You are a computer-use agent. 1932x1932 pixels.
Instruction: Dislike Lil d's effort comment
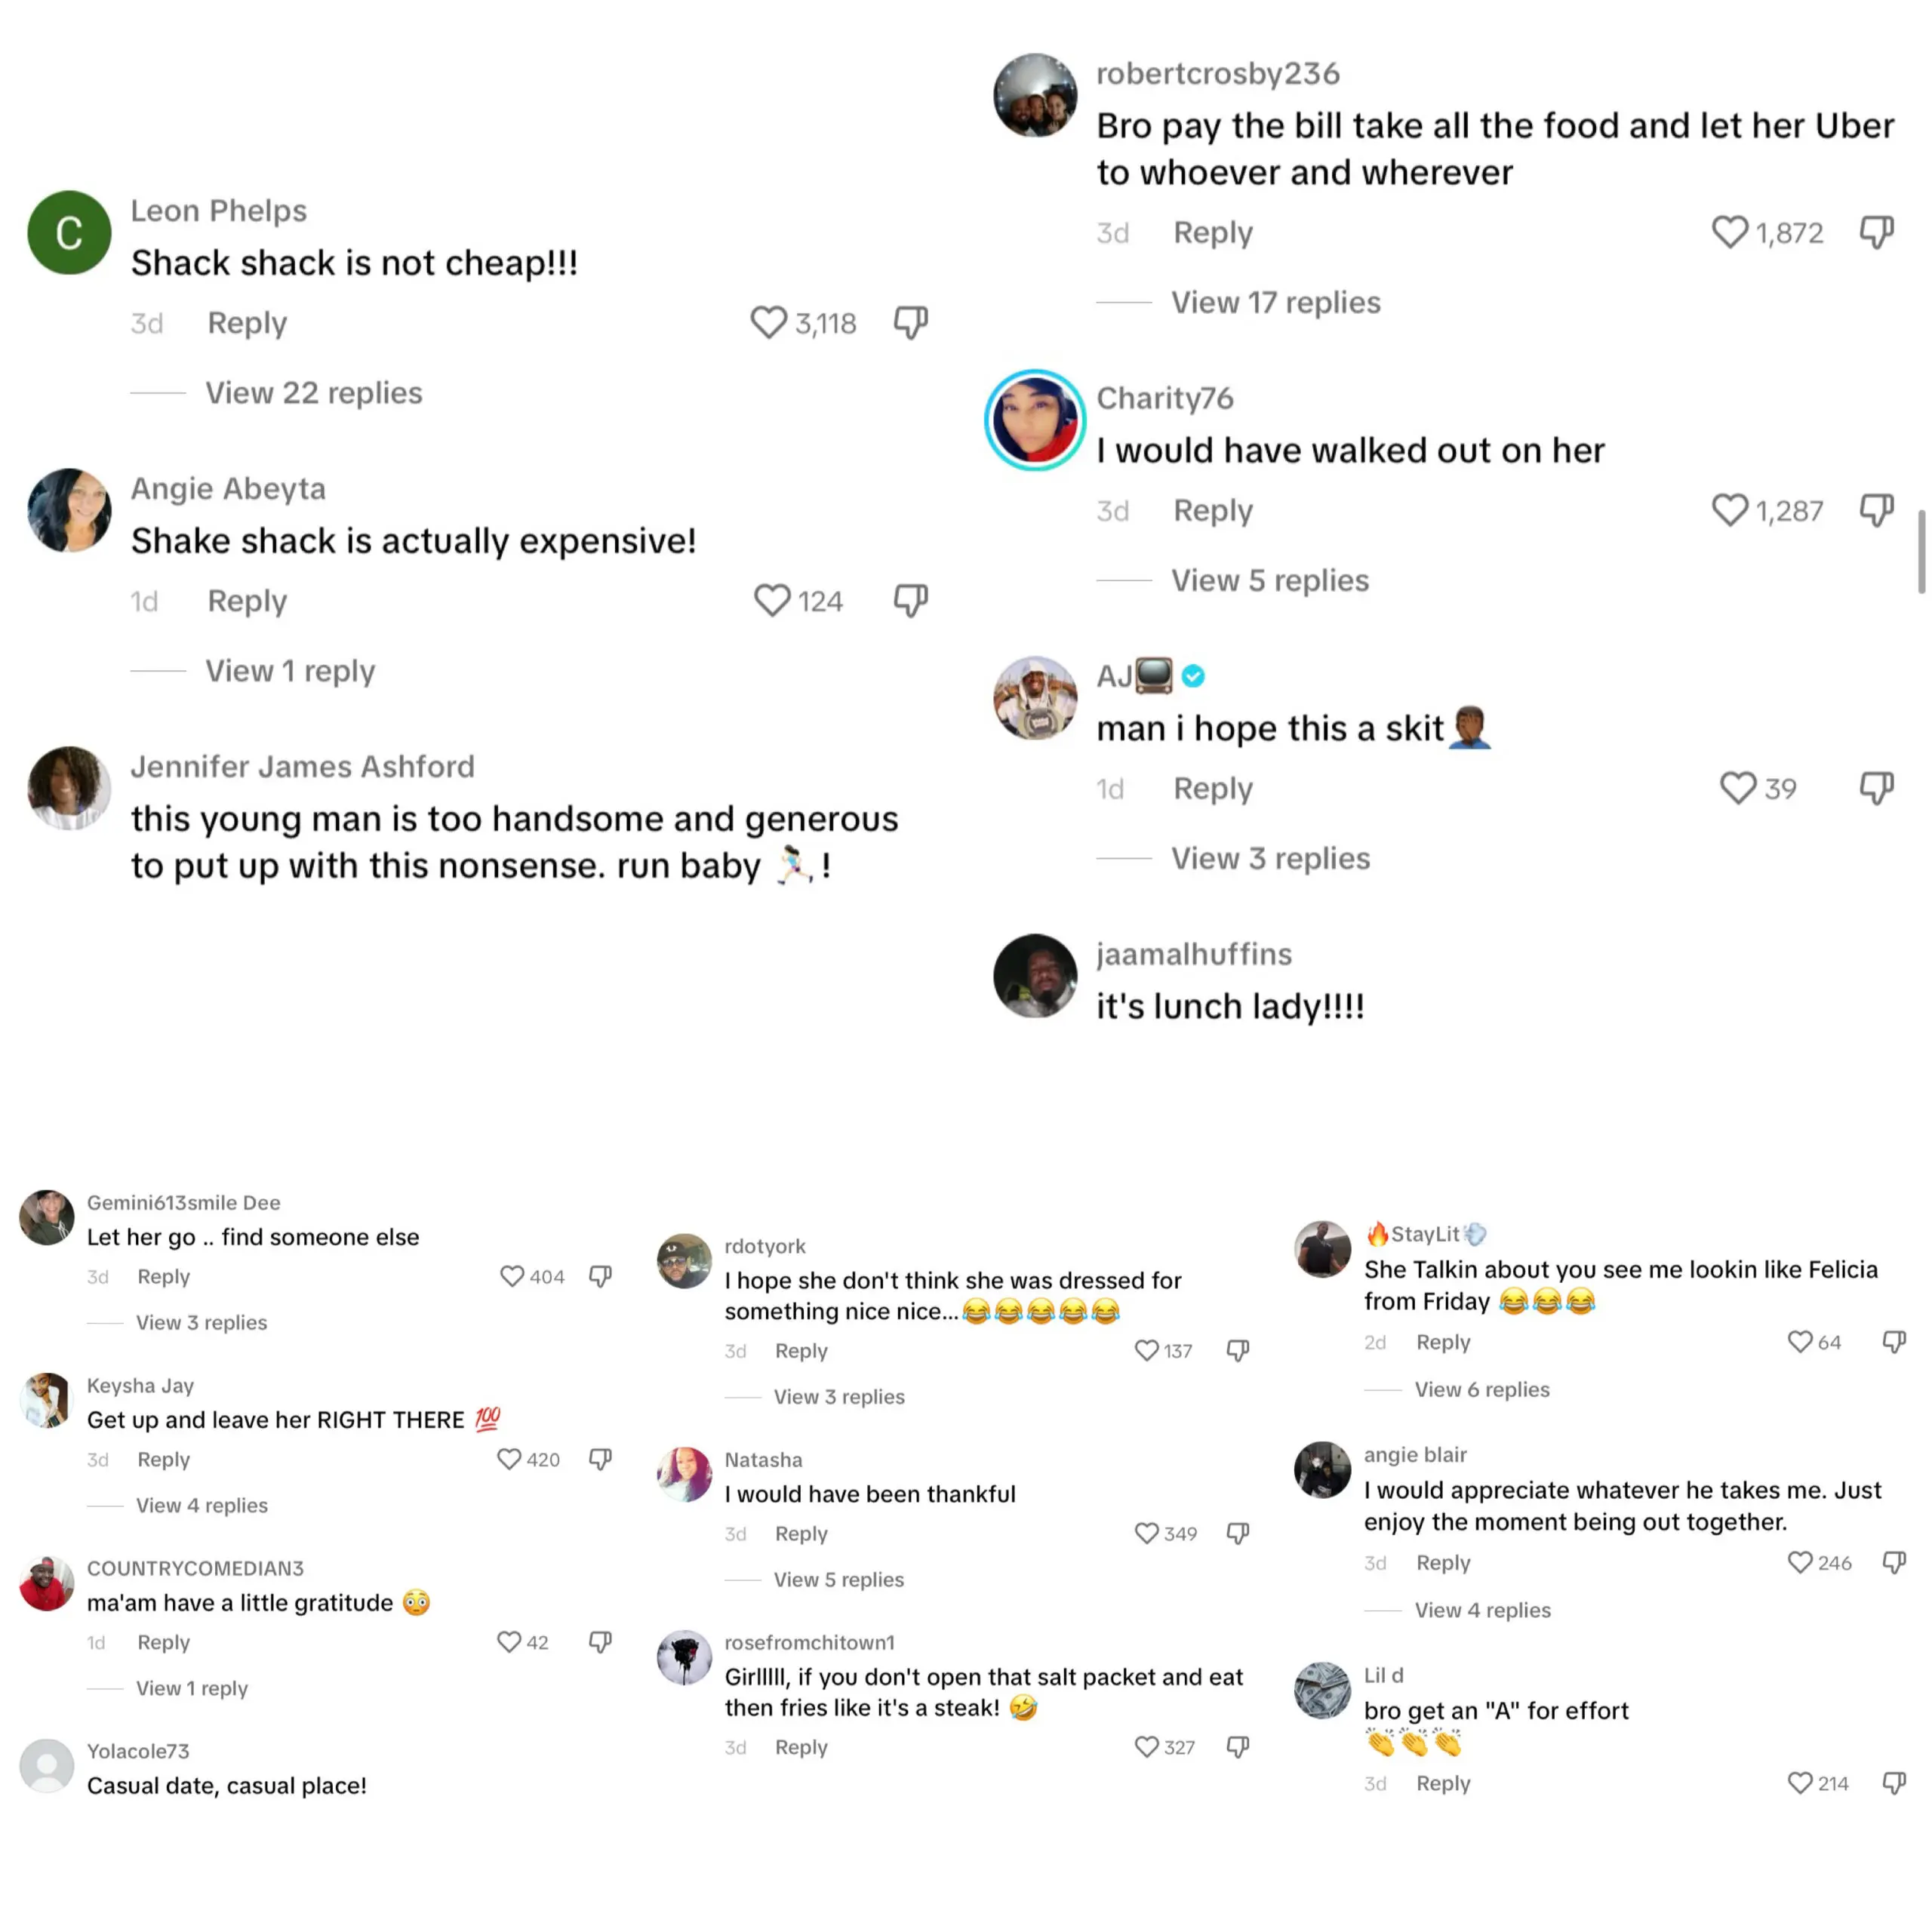tap(1894, 1783)
